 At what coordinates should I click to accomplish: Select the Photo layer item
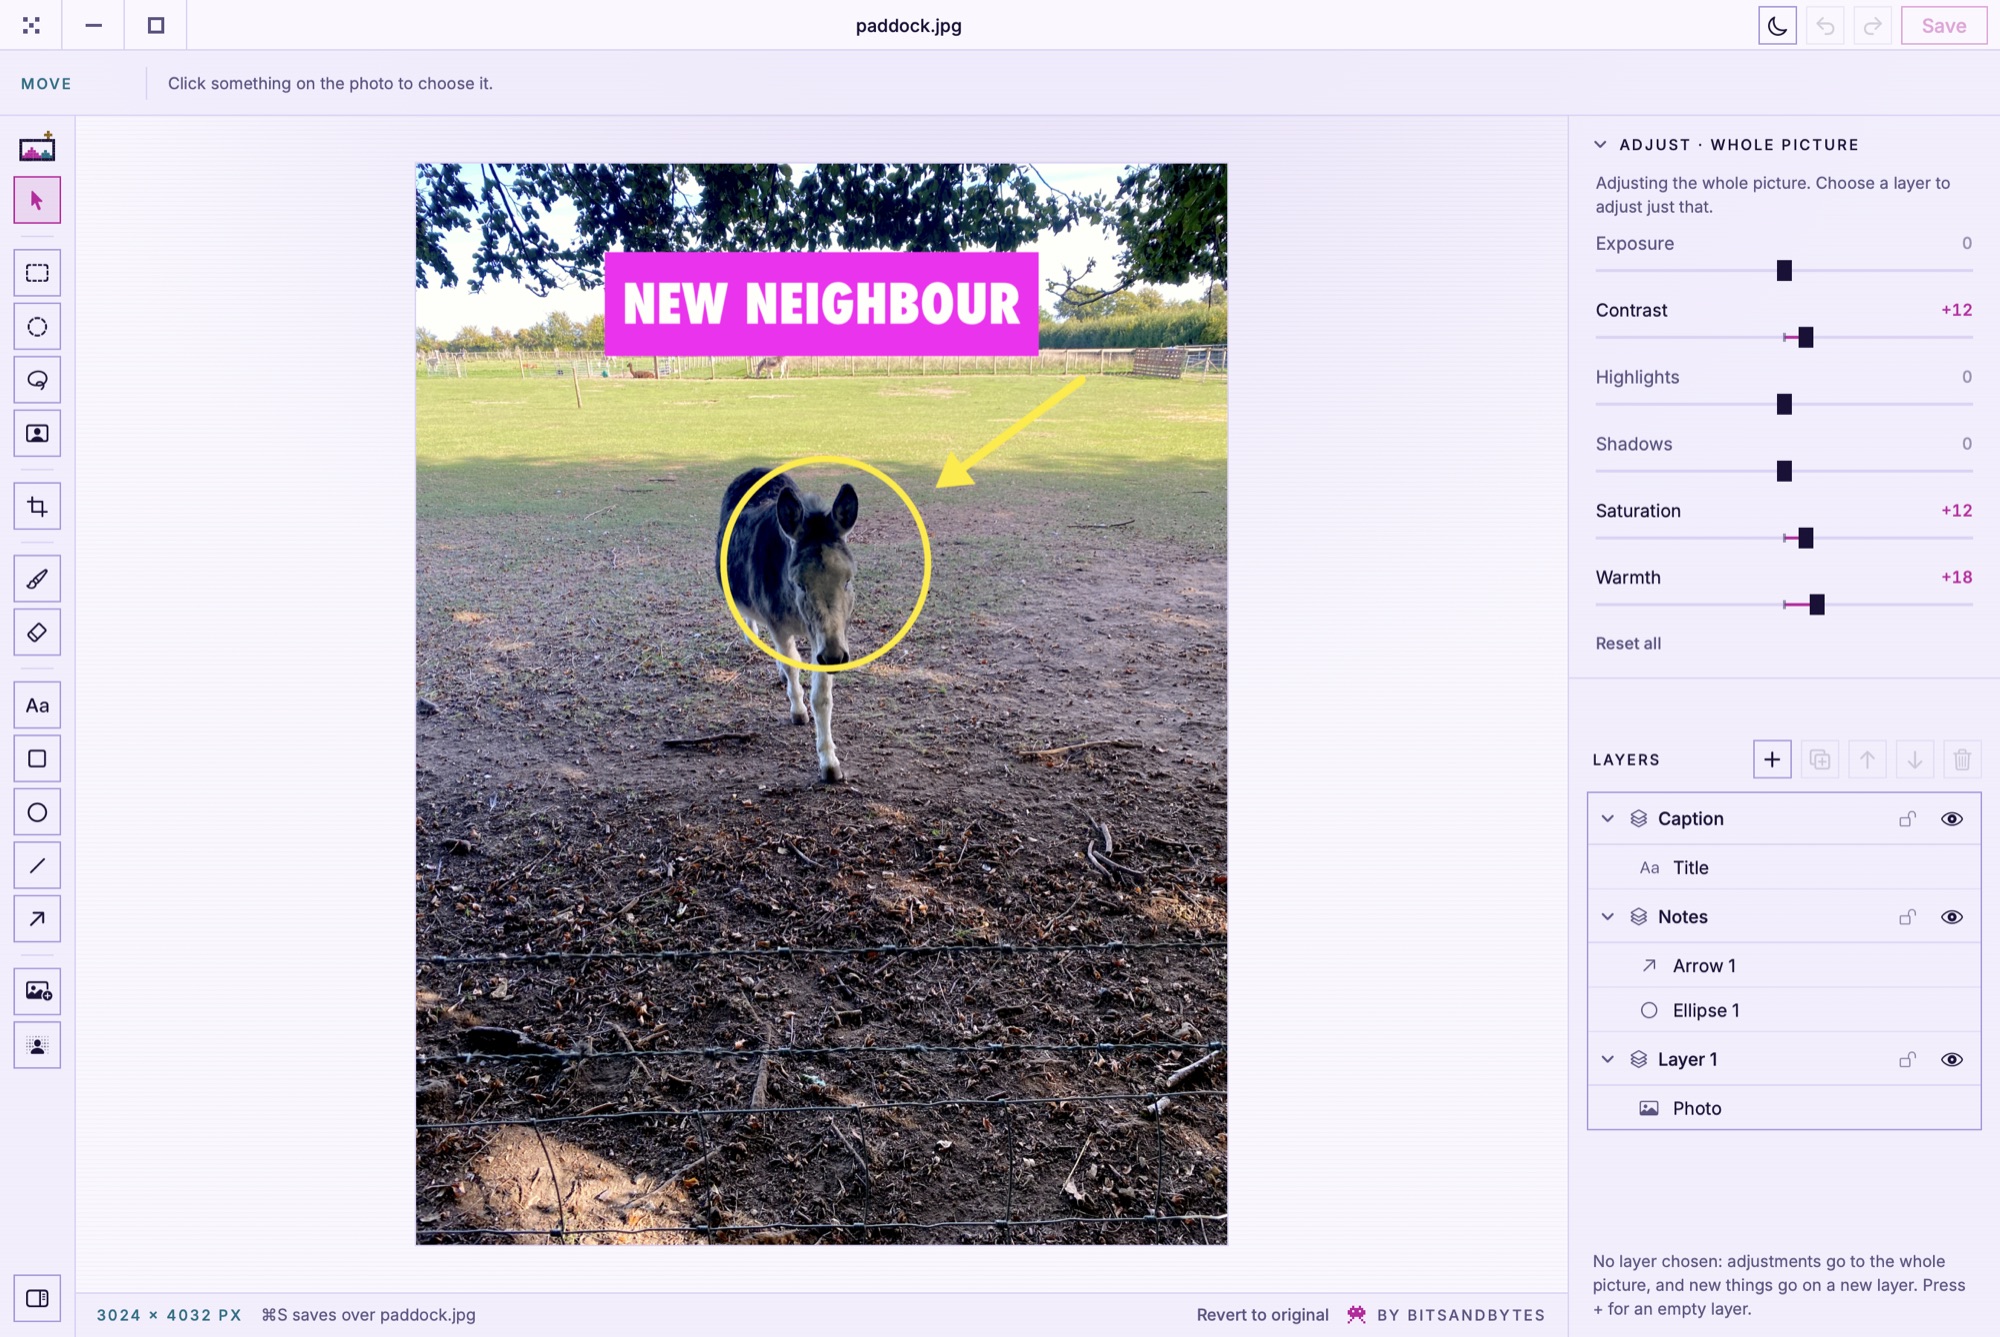(x=1784, y=1109)
